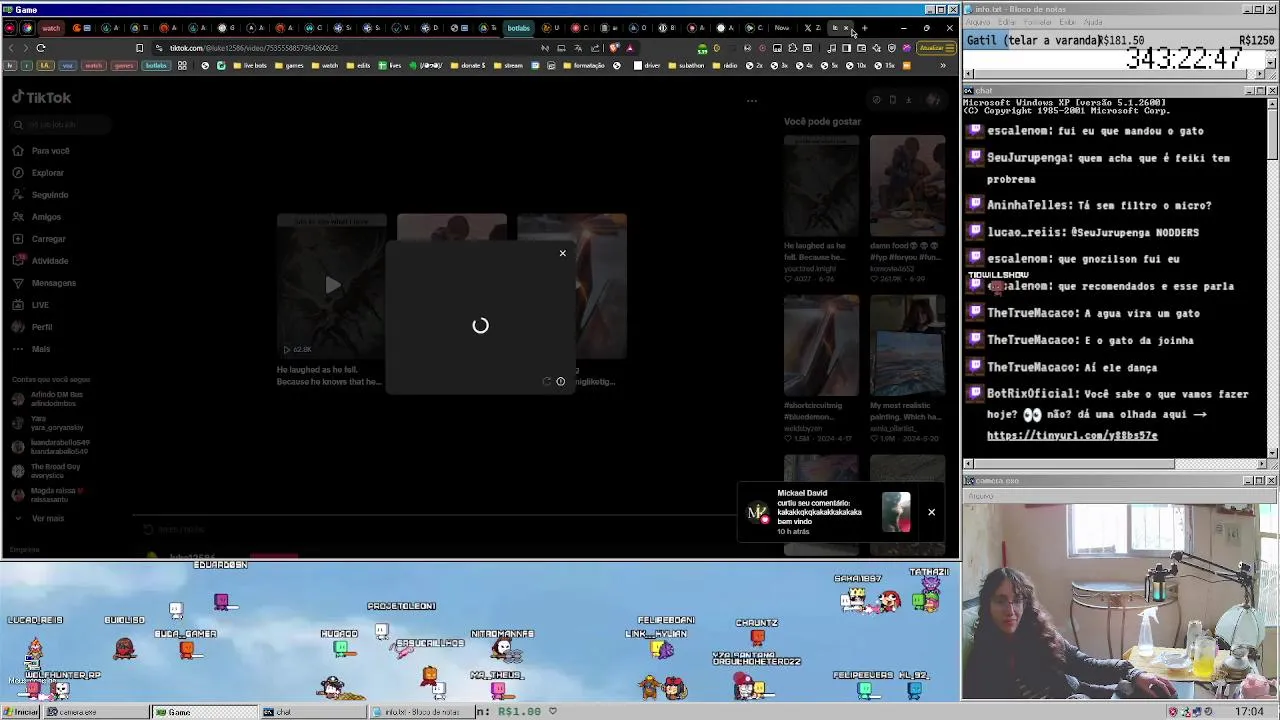Open Mensagens in TikTok sidebar
This screenshot has width=1280, height=720.
pos(53,283)
